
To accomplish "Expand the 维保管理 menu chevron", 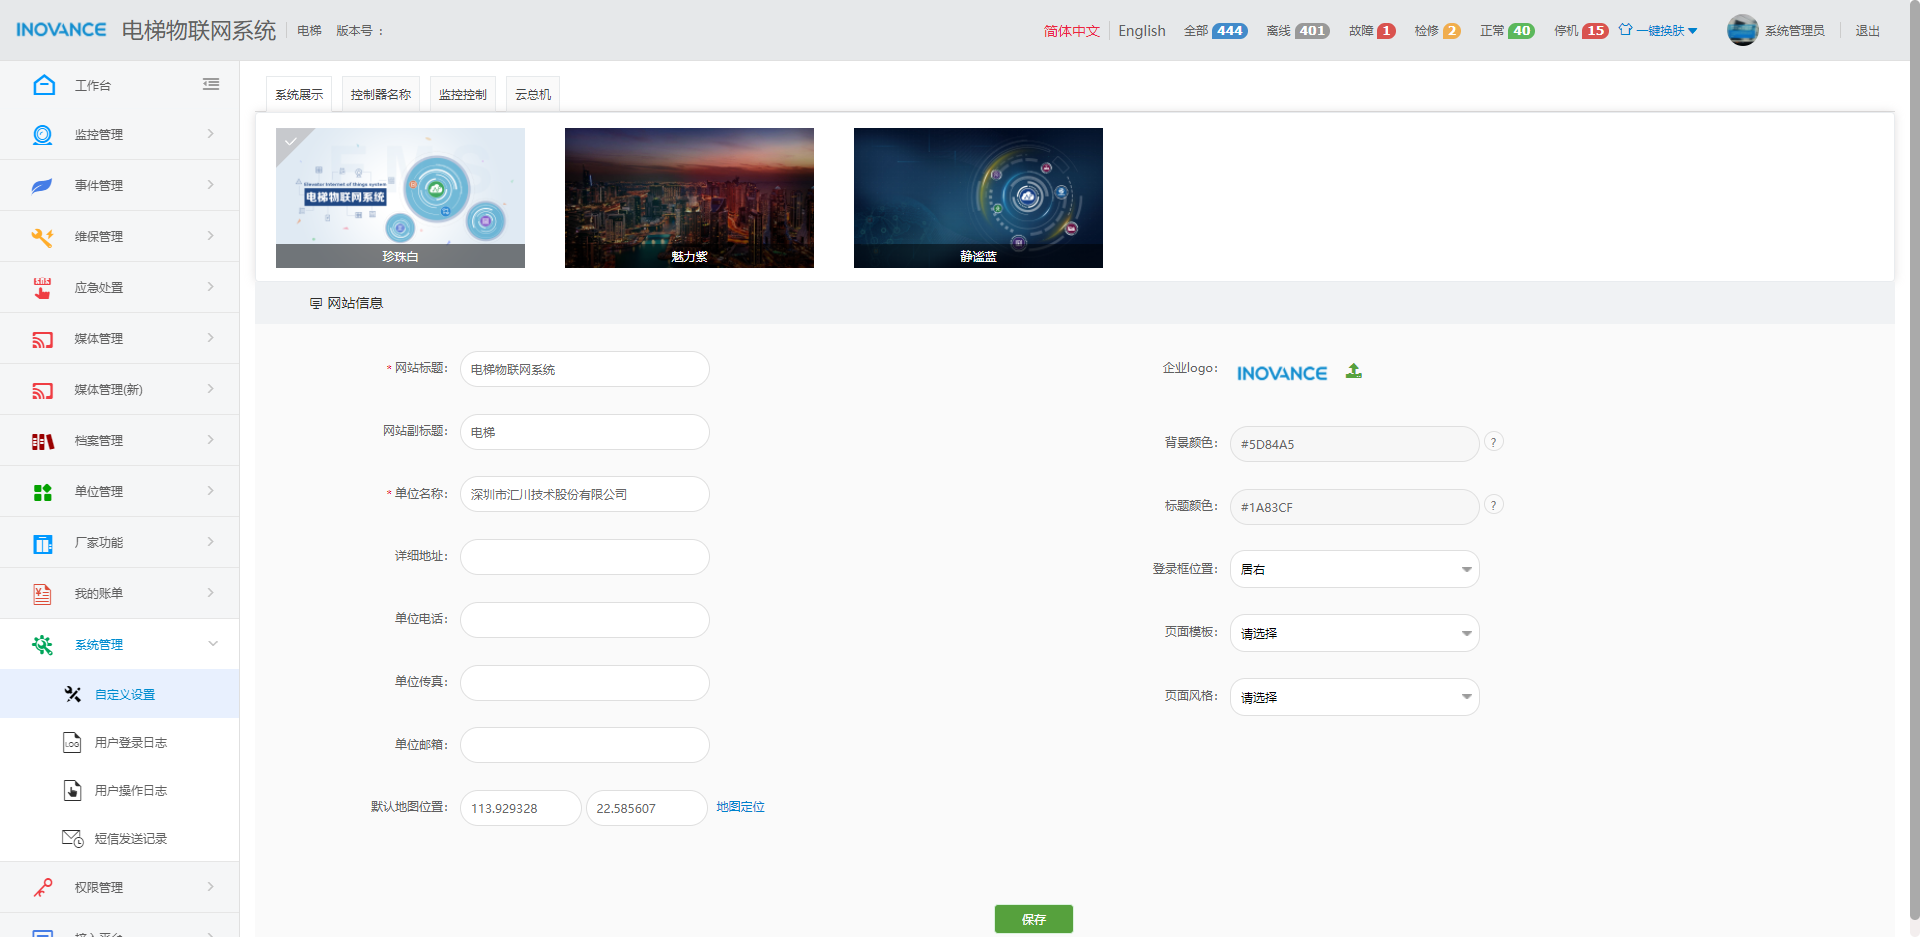I will pyautogui.click(x=210, y=236).
